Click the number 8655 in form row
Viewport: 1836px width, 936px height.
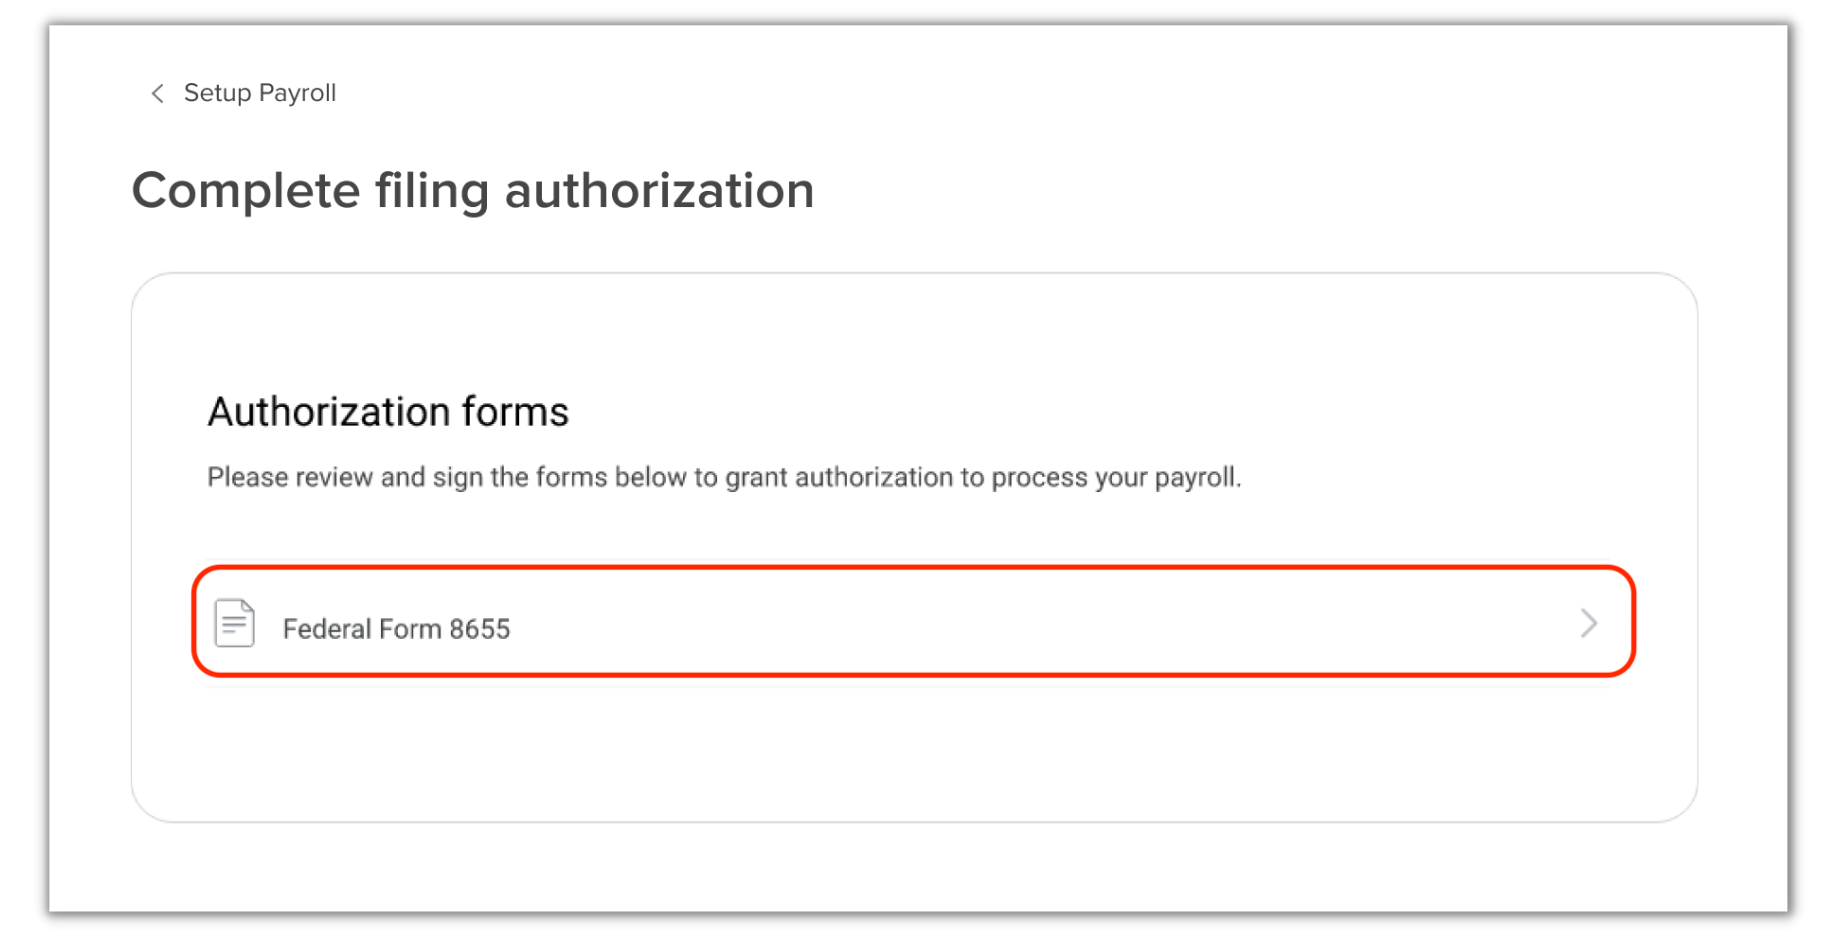click(x=480, y=628)
